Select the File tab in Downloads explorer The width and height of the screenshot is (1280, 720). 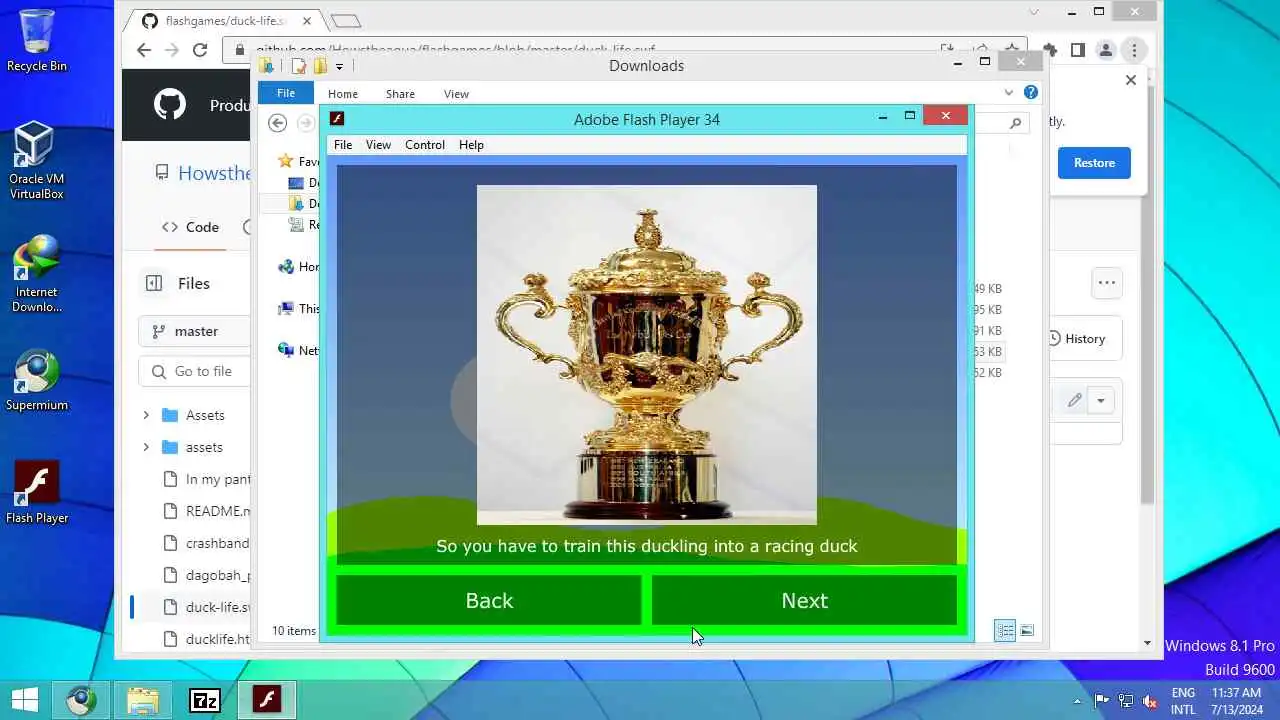[286, 93]
